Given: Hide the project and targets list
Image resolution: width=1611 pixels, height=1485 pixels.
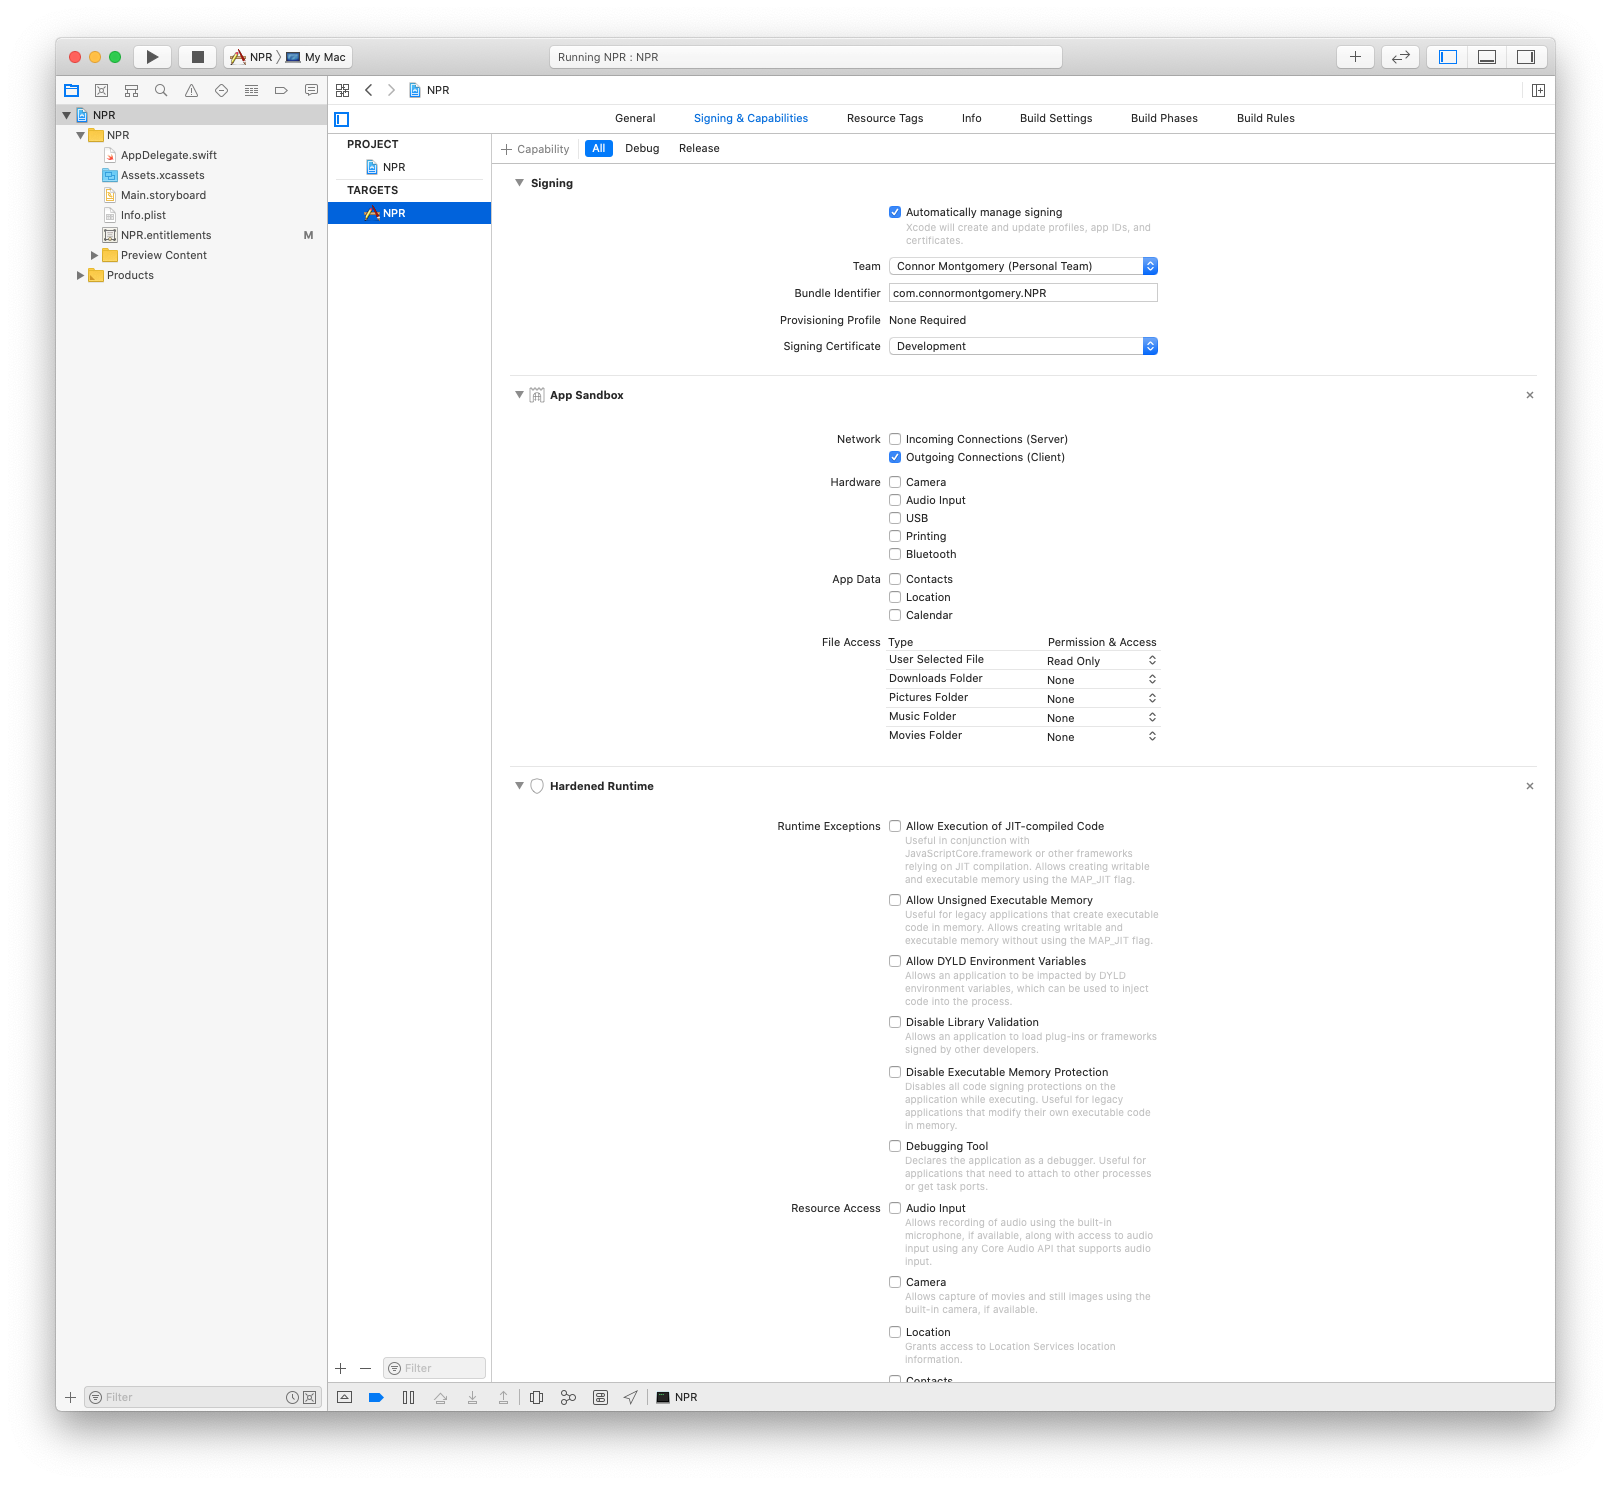Looking at the screenshot, I should [342, 119].
